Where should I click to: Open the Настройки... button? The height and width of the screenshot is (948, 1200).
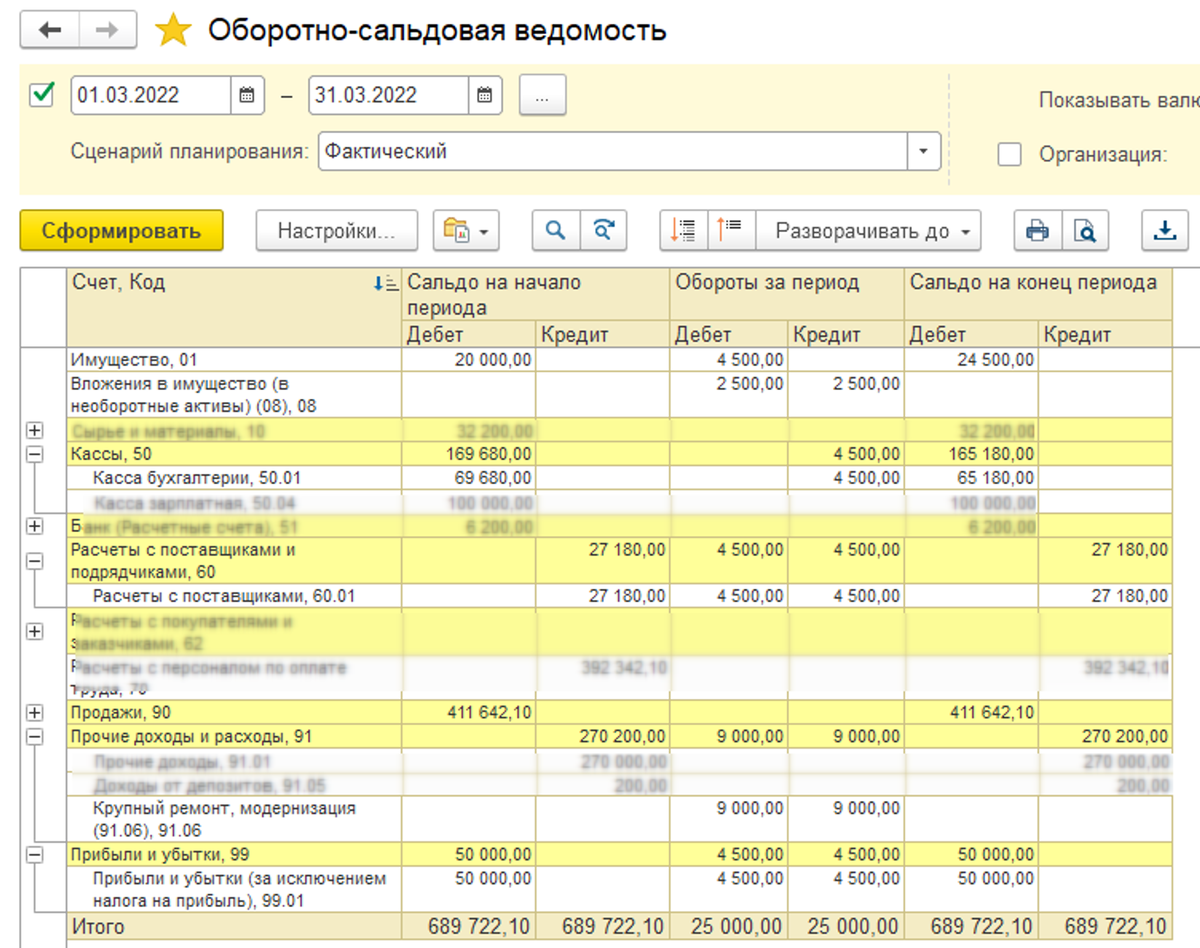[336, 231]
